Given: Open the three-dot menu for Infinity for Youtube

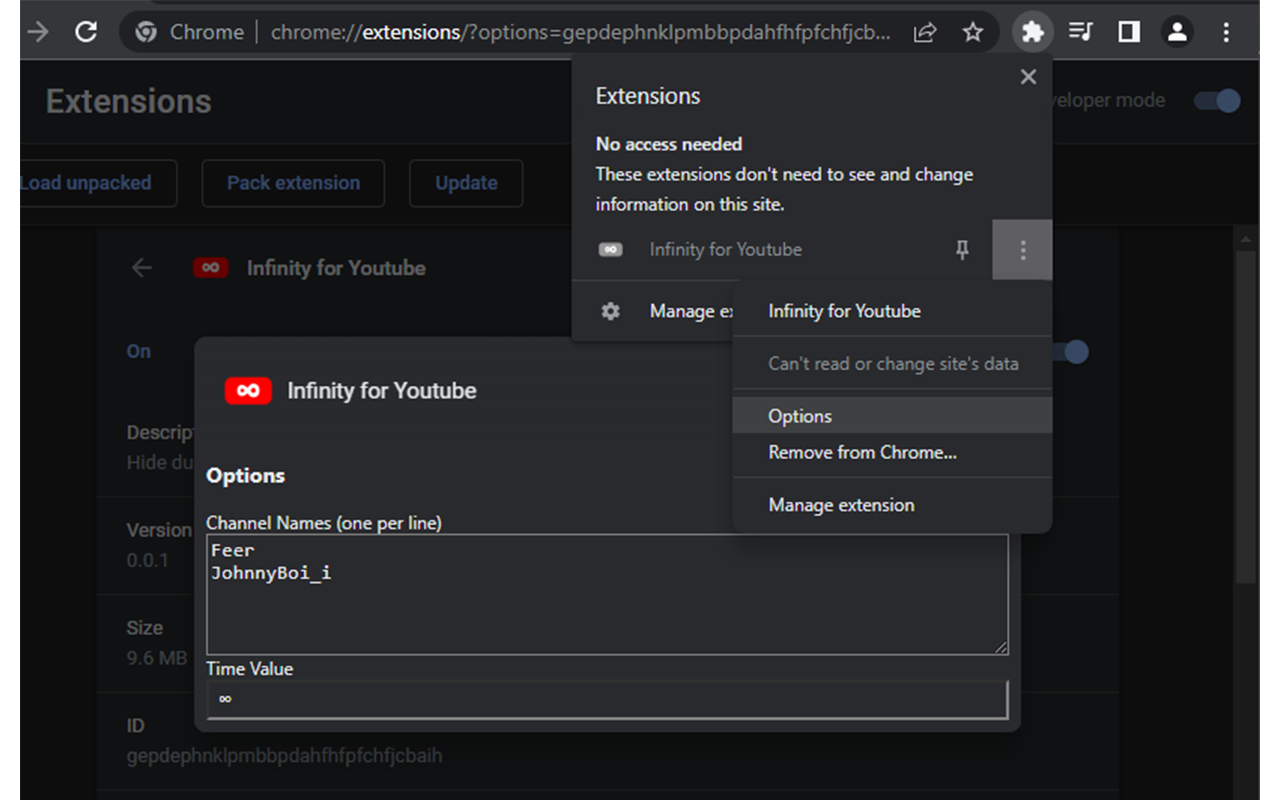Looking at the screenshot, I should click(1021, 250).
